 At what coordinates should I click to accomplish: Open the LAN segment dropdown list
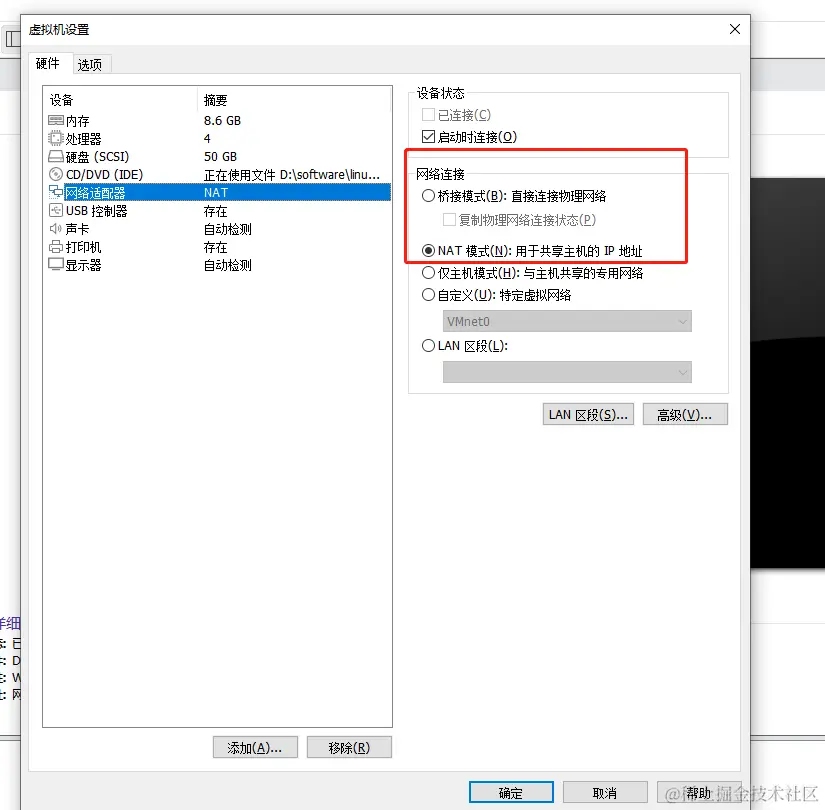[567, 372]
